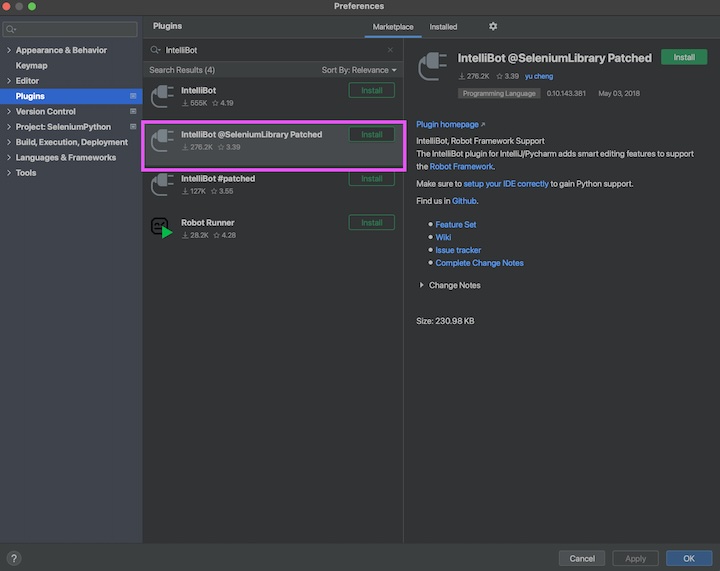Open the Plugin homepage link

tap(447, 125)
